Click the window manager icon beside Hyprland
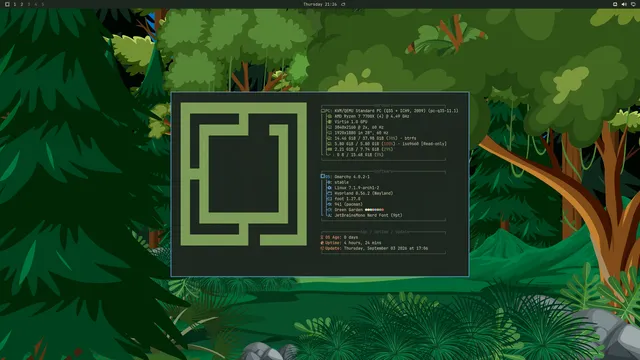The image size is (640, 360). (329, 193)
